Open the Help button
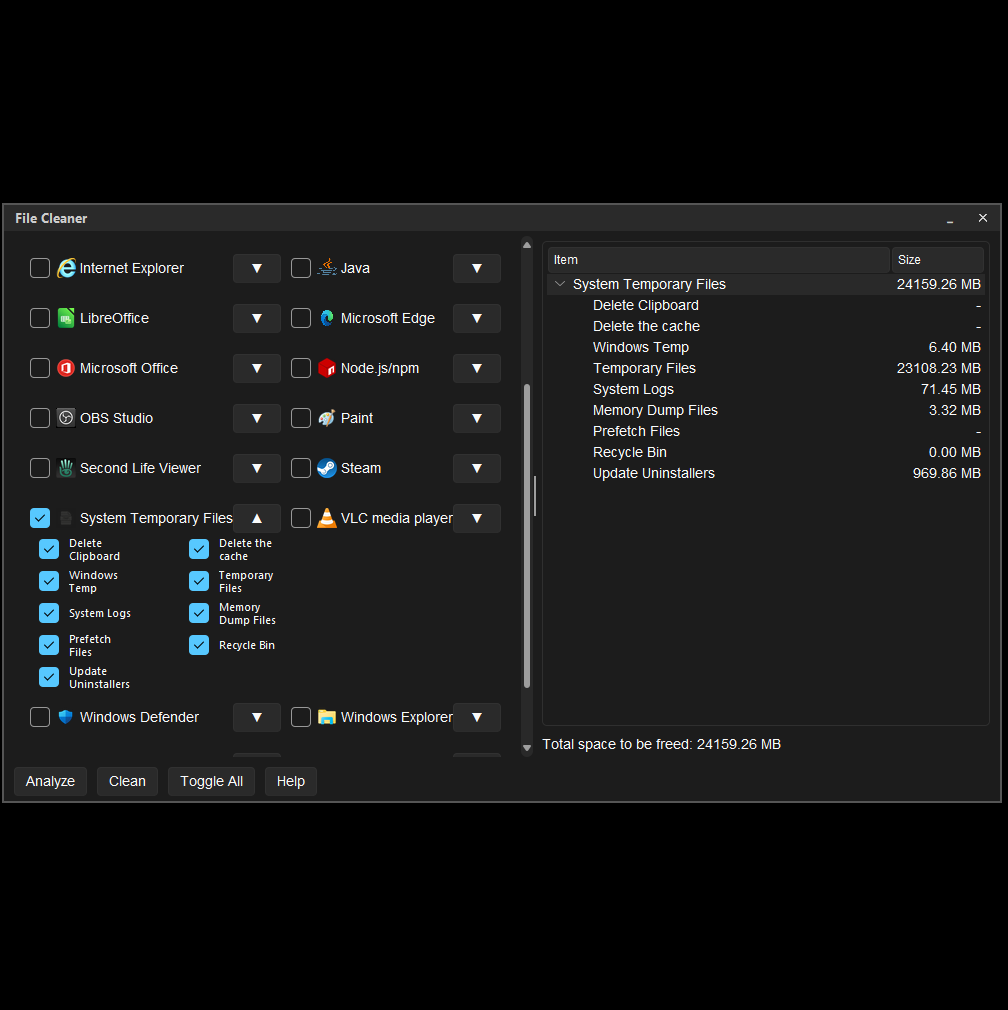1008x1010 pixels. [290, 781]
